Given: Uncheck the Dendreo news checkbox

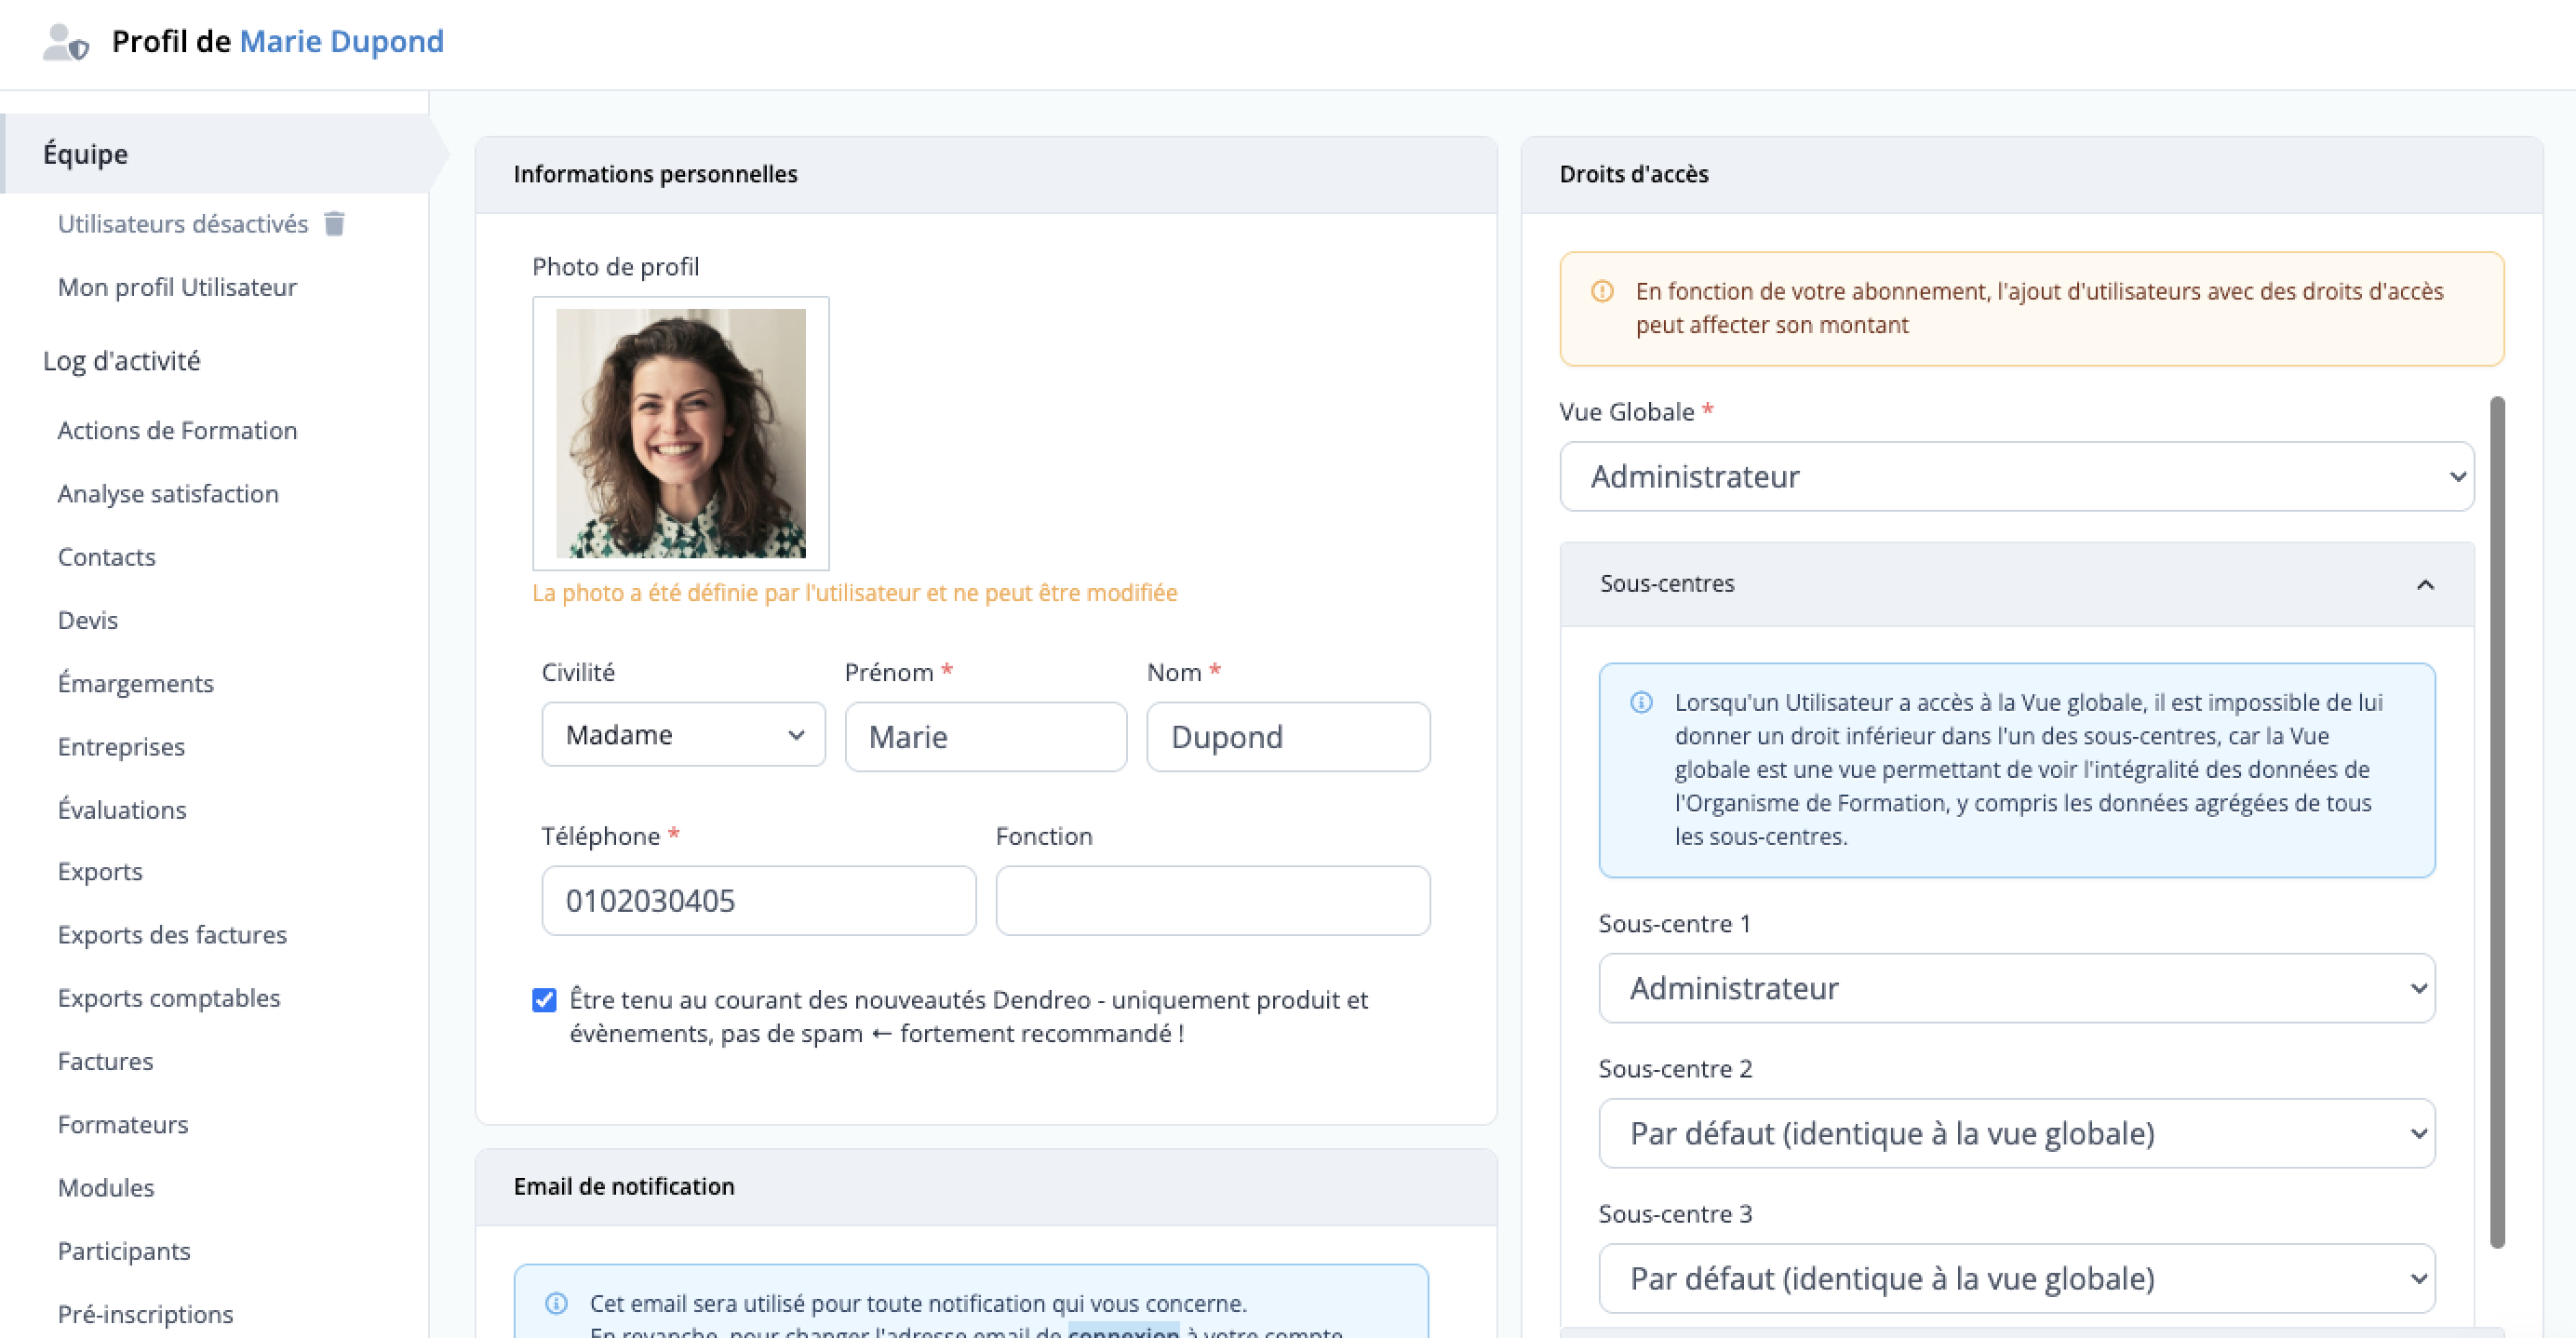Looking at the screenshot, I should (x=544, y=1000).
